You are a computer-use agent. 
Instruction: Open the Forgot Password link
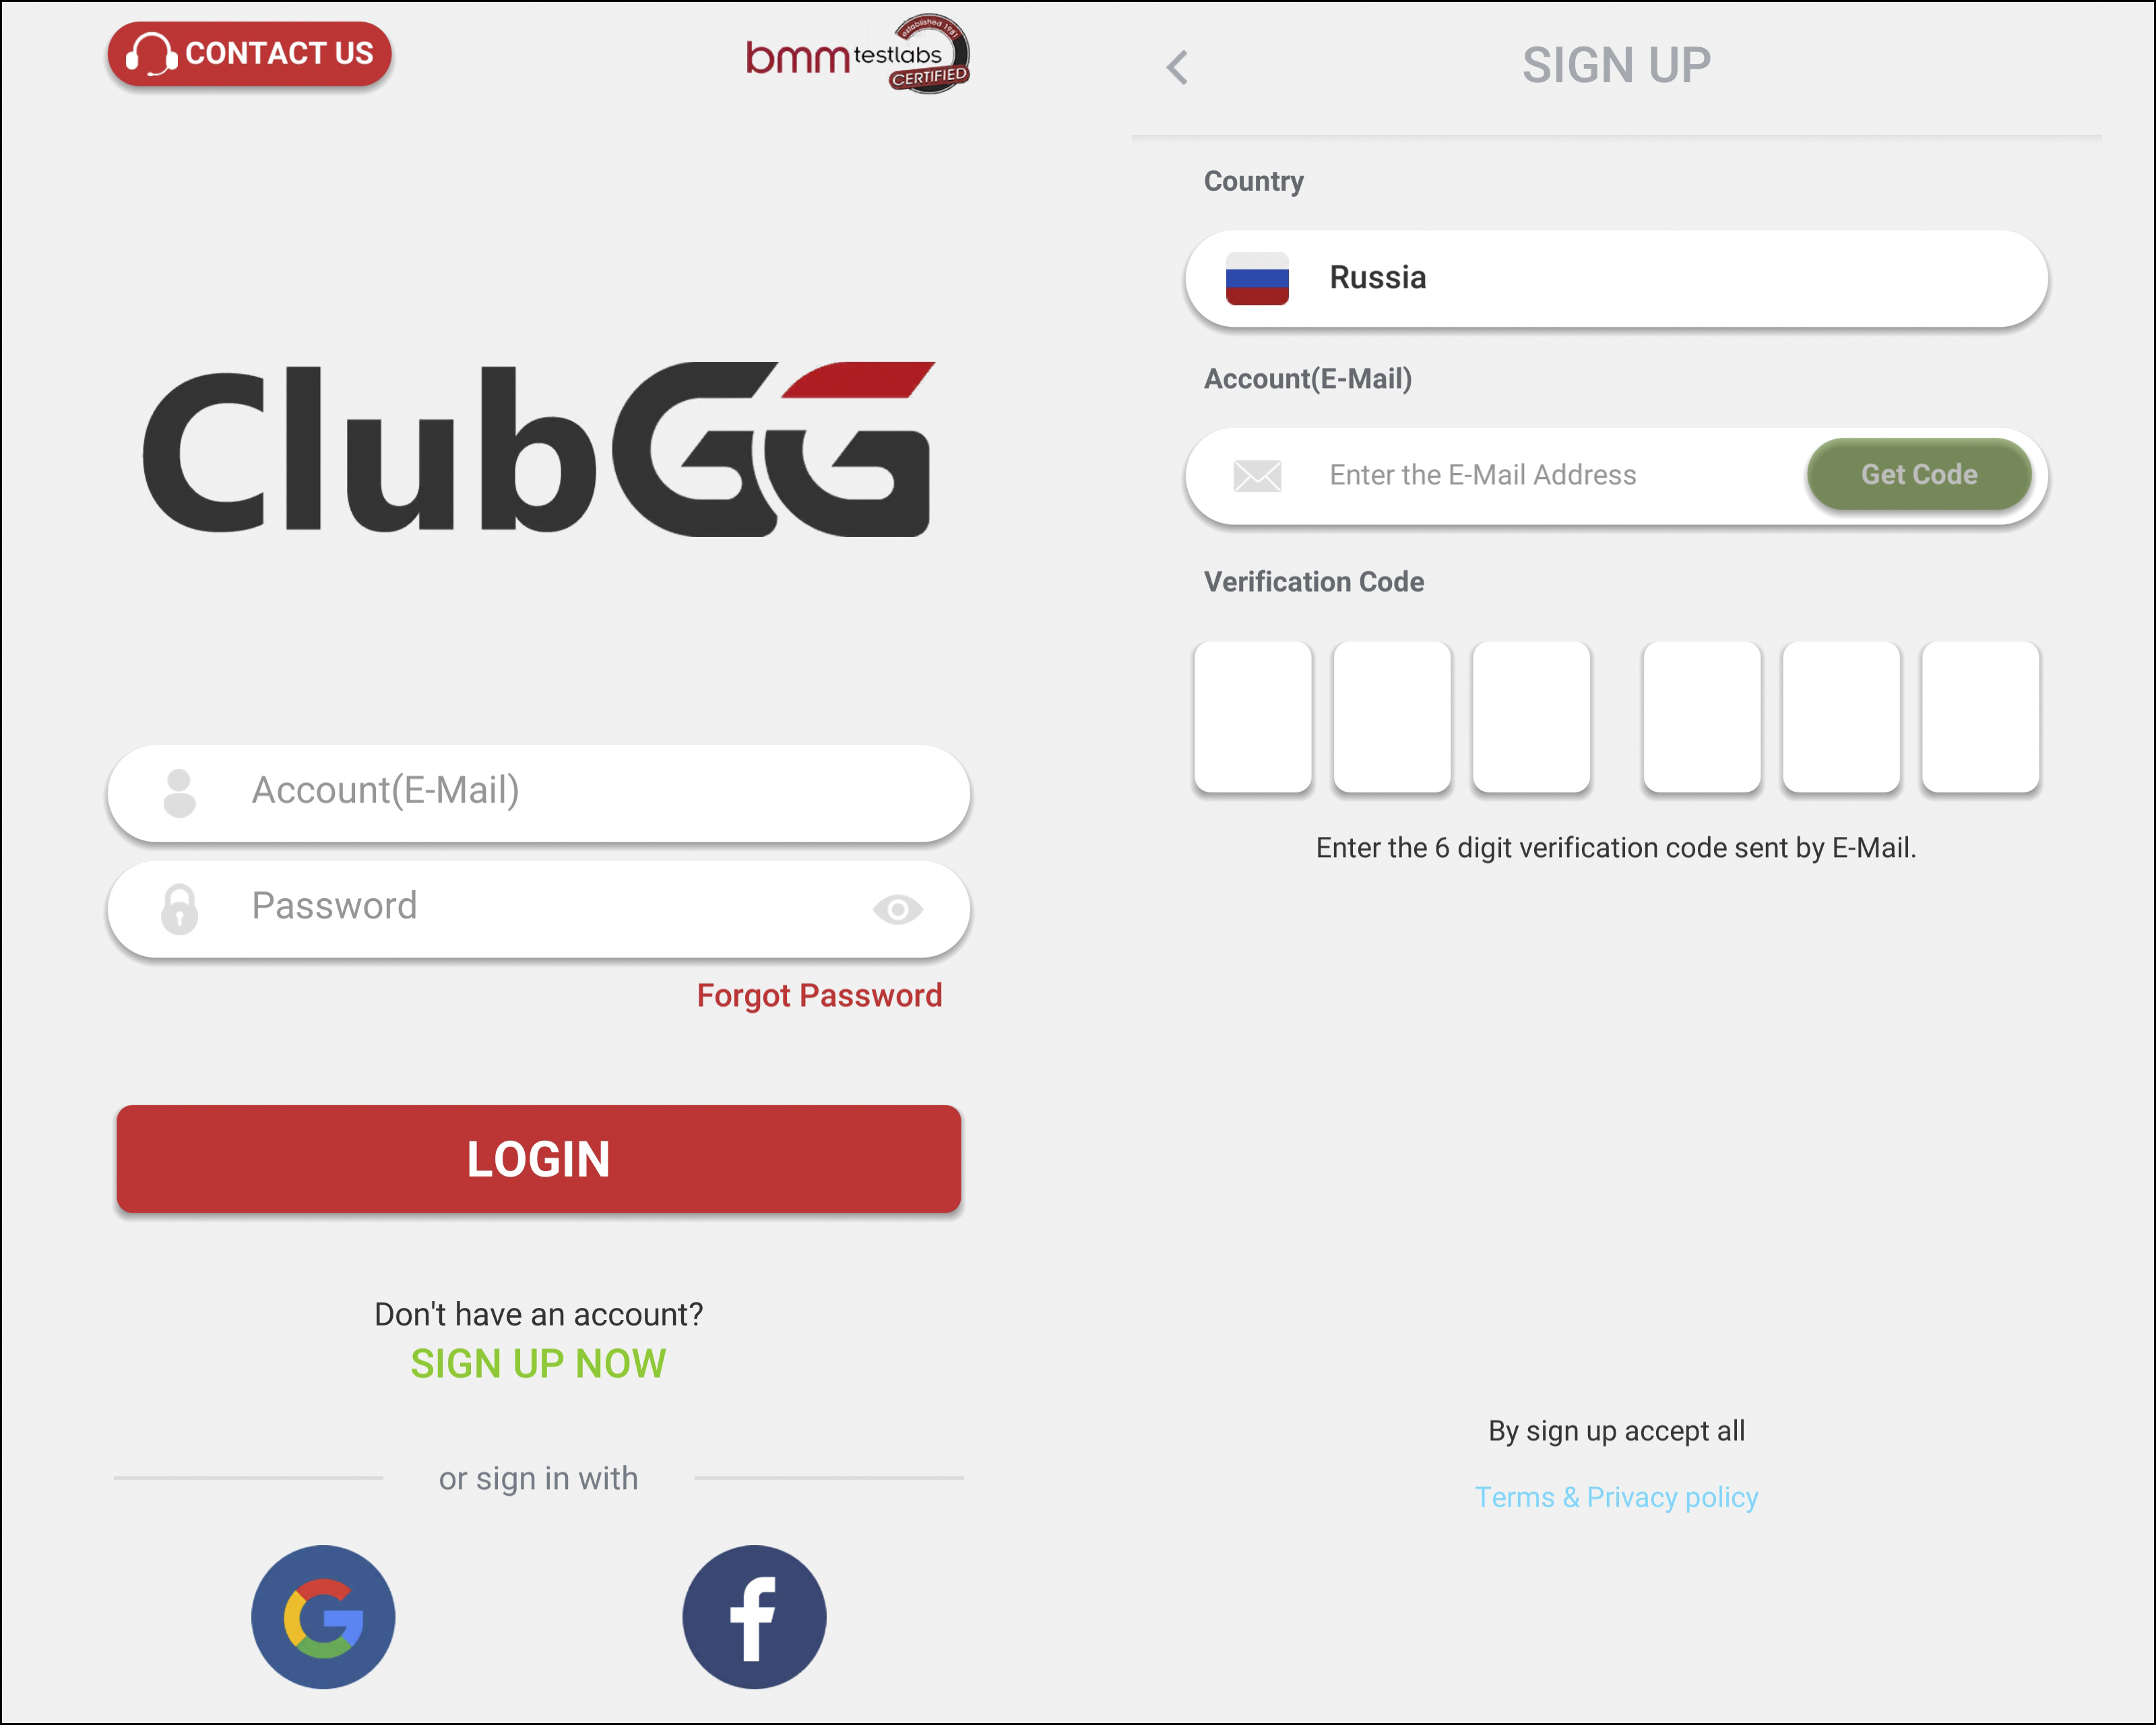819,995
